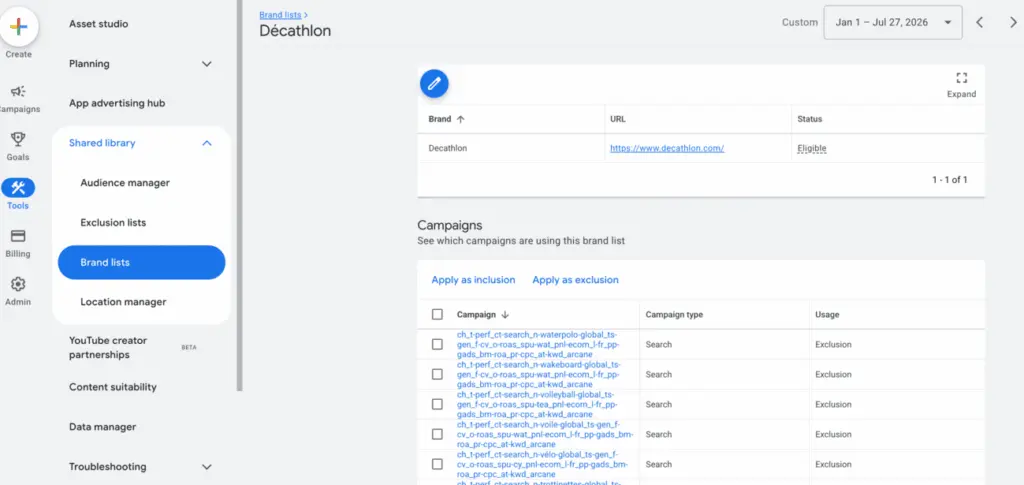
Task: Open the decathlon.com URL link
Action: [667, 148]
